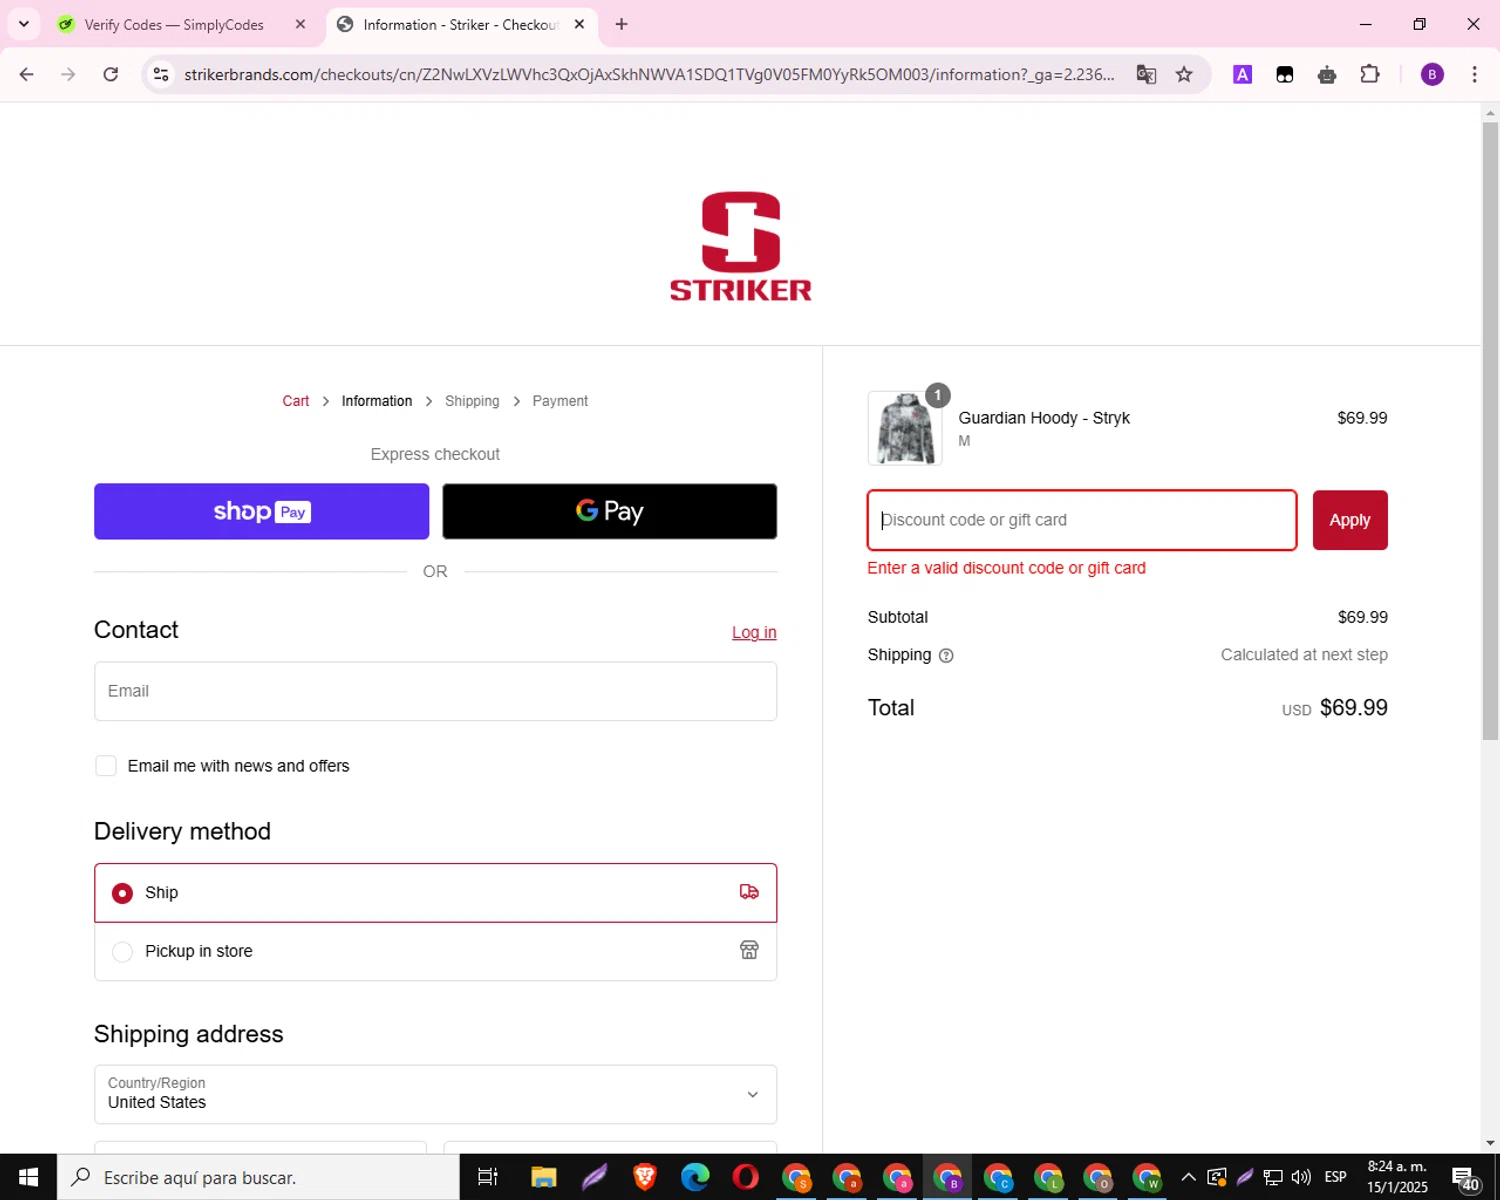Click ESP language indicator
The image size is (1500, 1200).
(x=1335, y=1177)
